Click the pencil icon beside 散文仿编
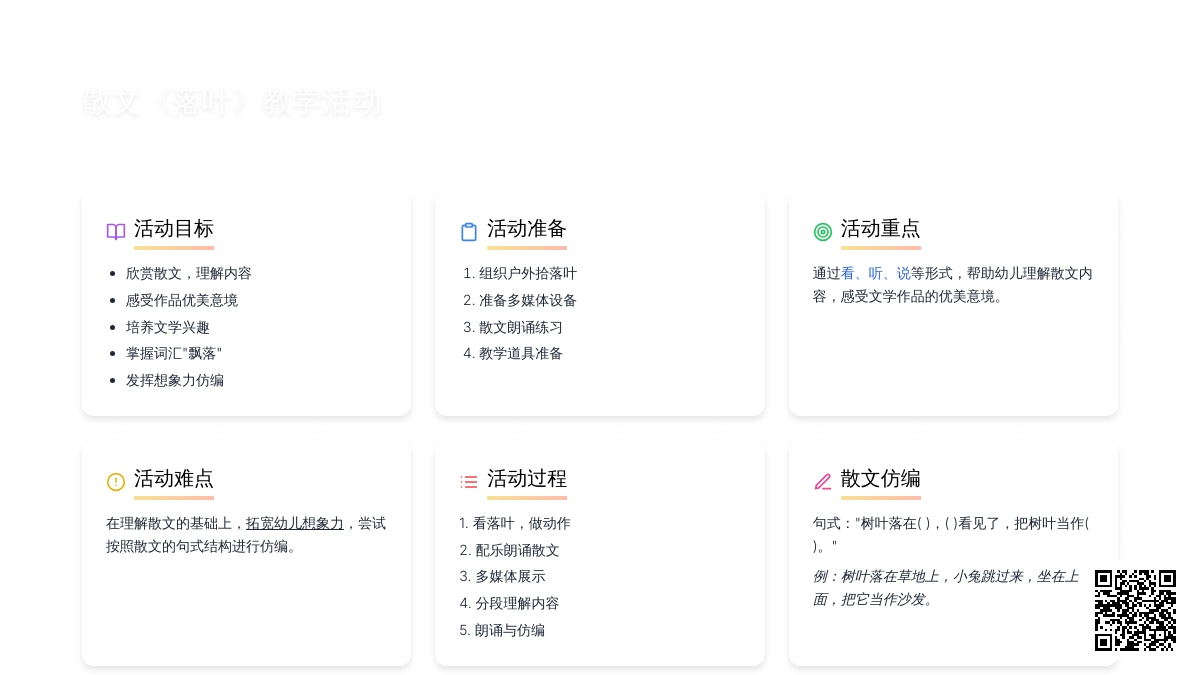The width and height of the screenshot is (1200, 675). (x=823, y=482)
